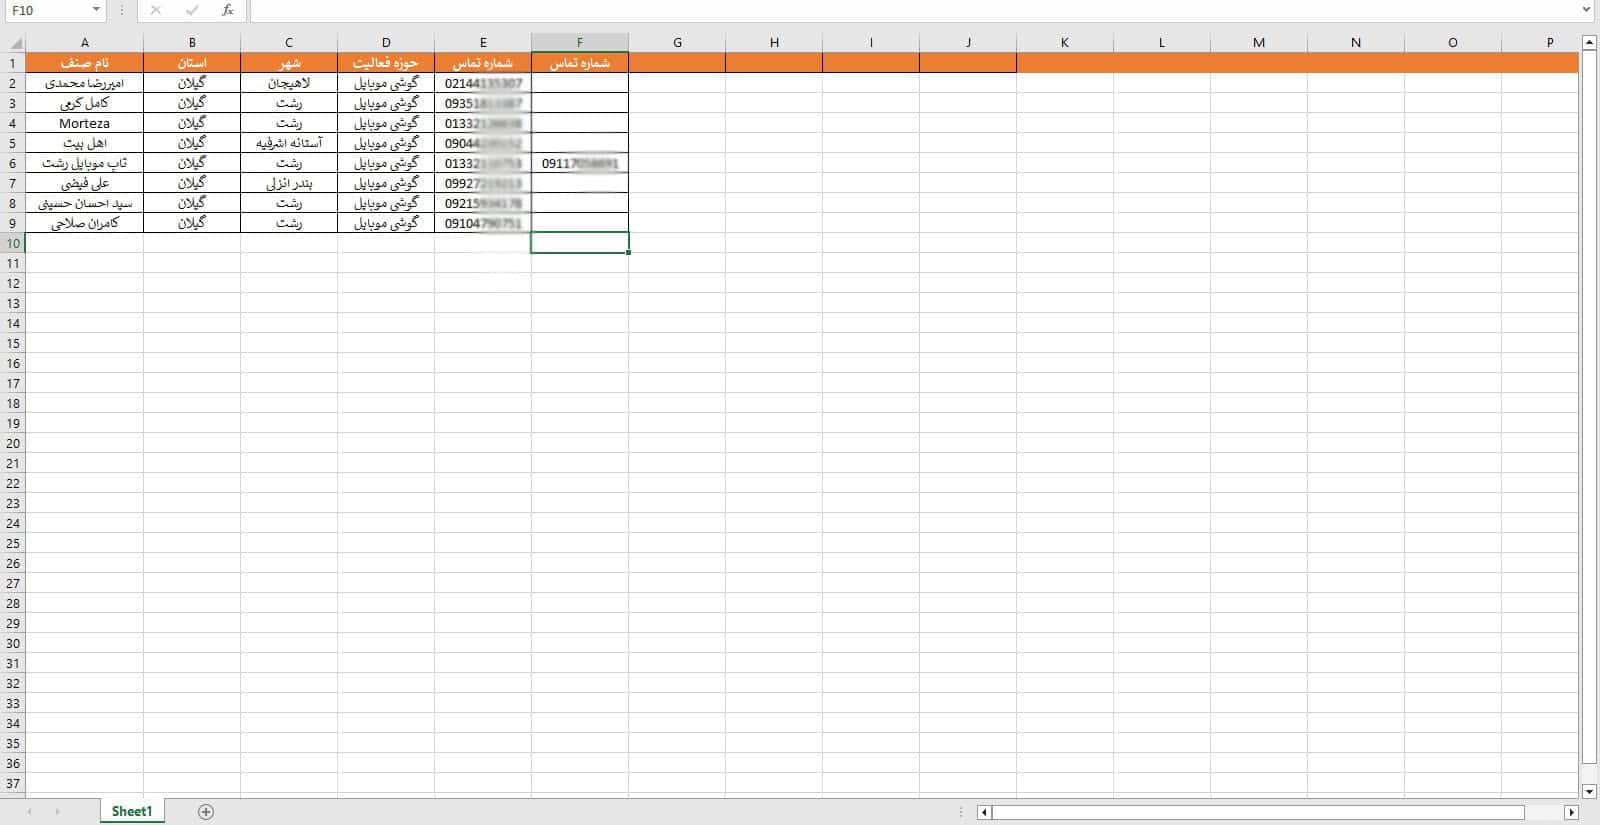Click phone cell starting with 09104
This screenshot has height=825, width=1600.
(x=483, y=223)
